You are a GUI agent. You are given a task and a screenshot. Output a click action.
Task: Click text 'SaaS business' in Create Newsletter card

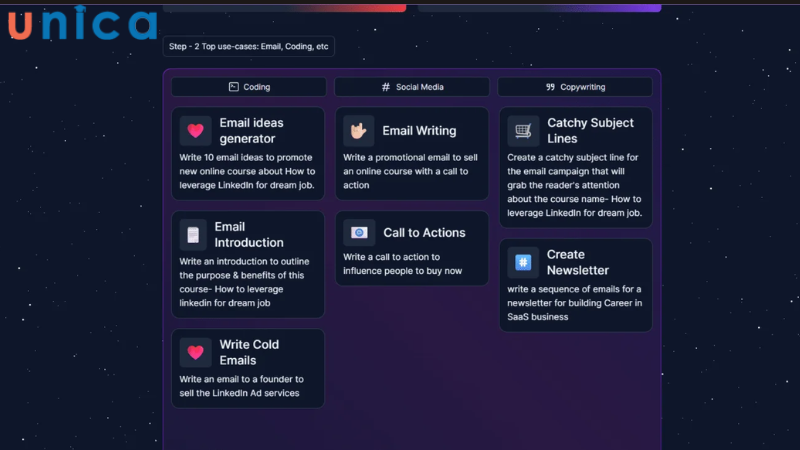pyautogui.click(x=537, y=317)
